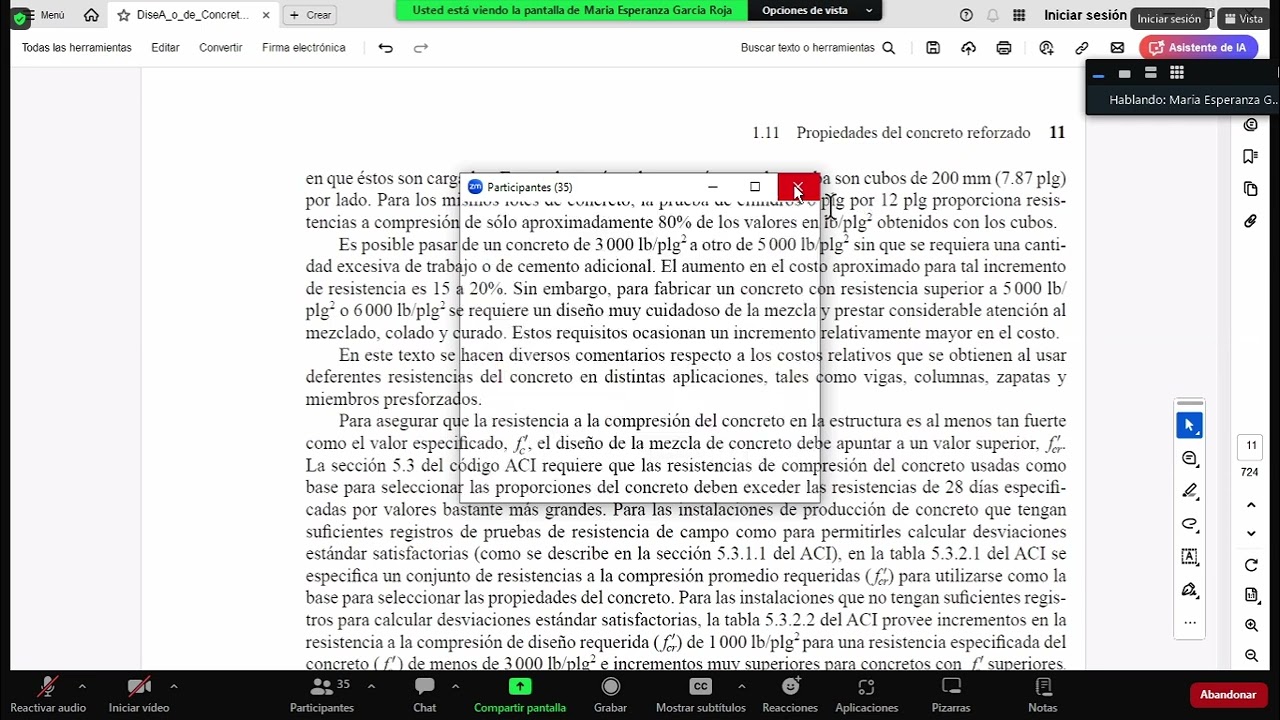
Task: Open Firma electrónica menu
Action: (x=304, y=48)
